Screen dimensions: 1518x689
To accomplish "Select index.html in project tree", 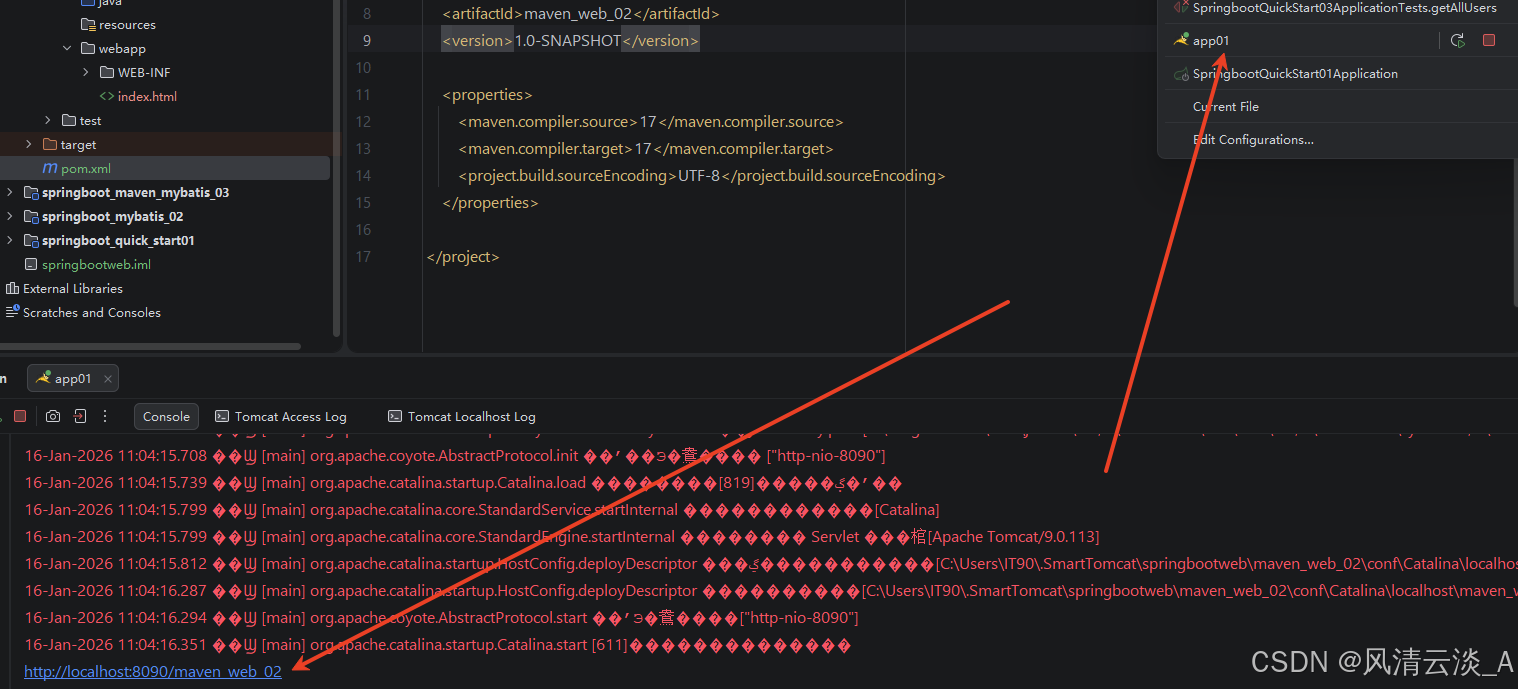I will [x=147, y=97].
